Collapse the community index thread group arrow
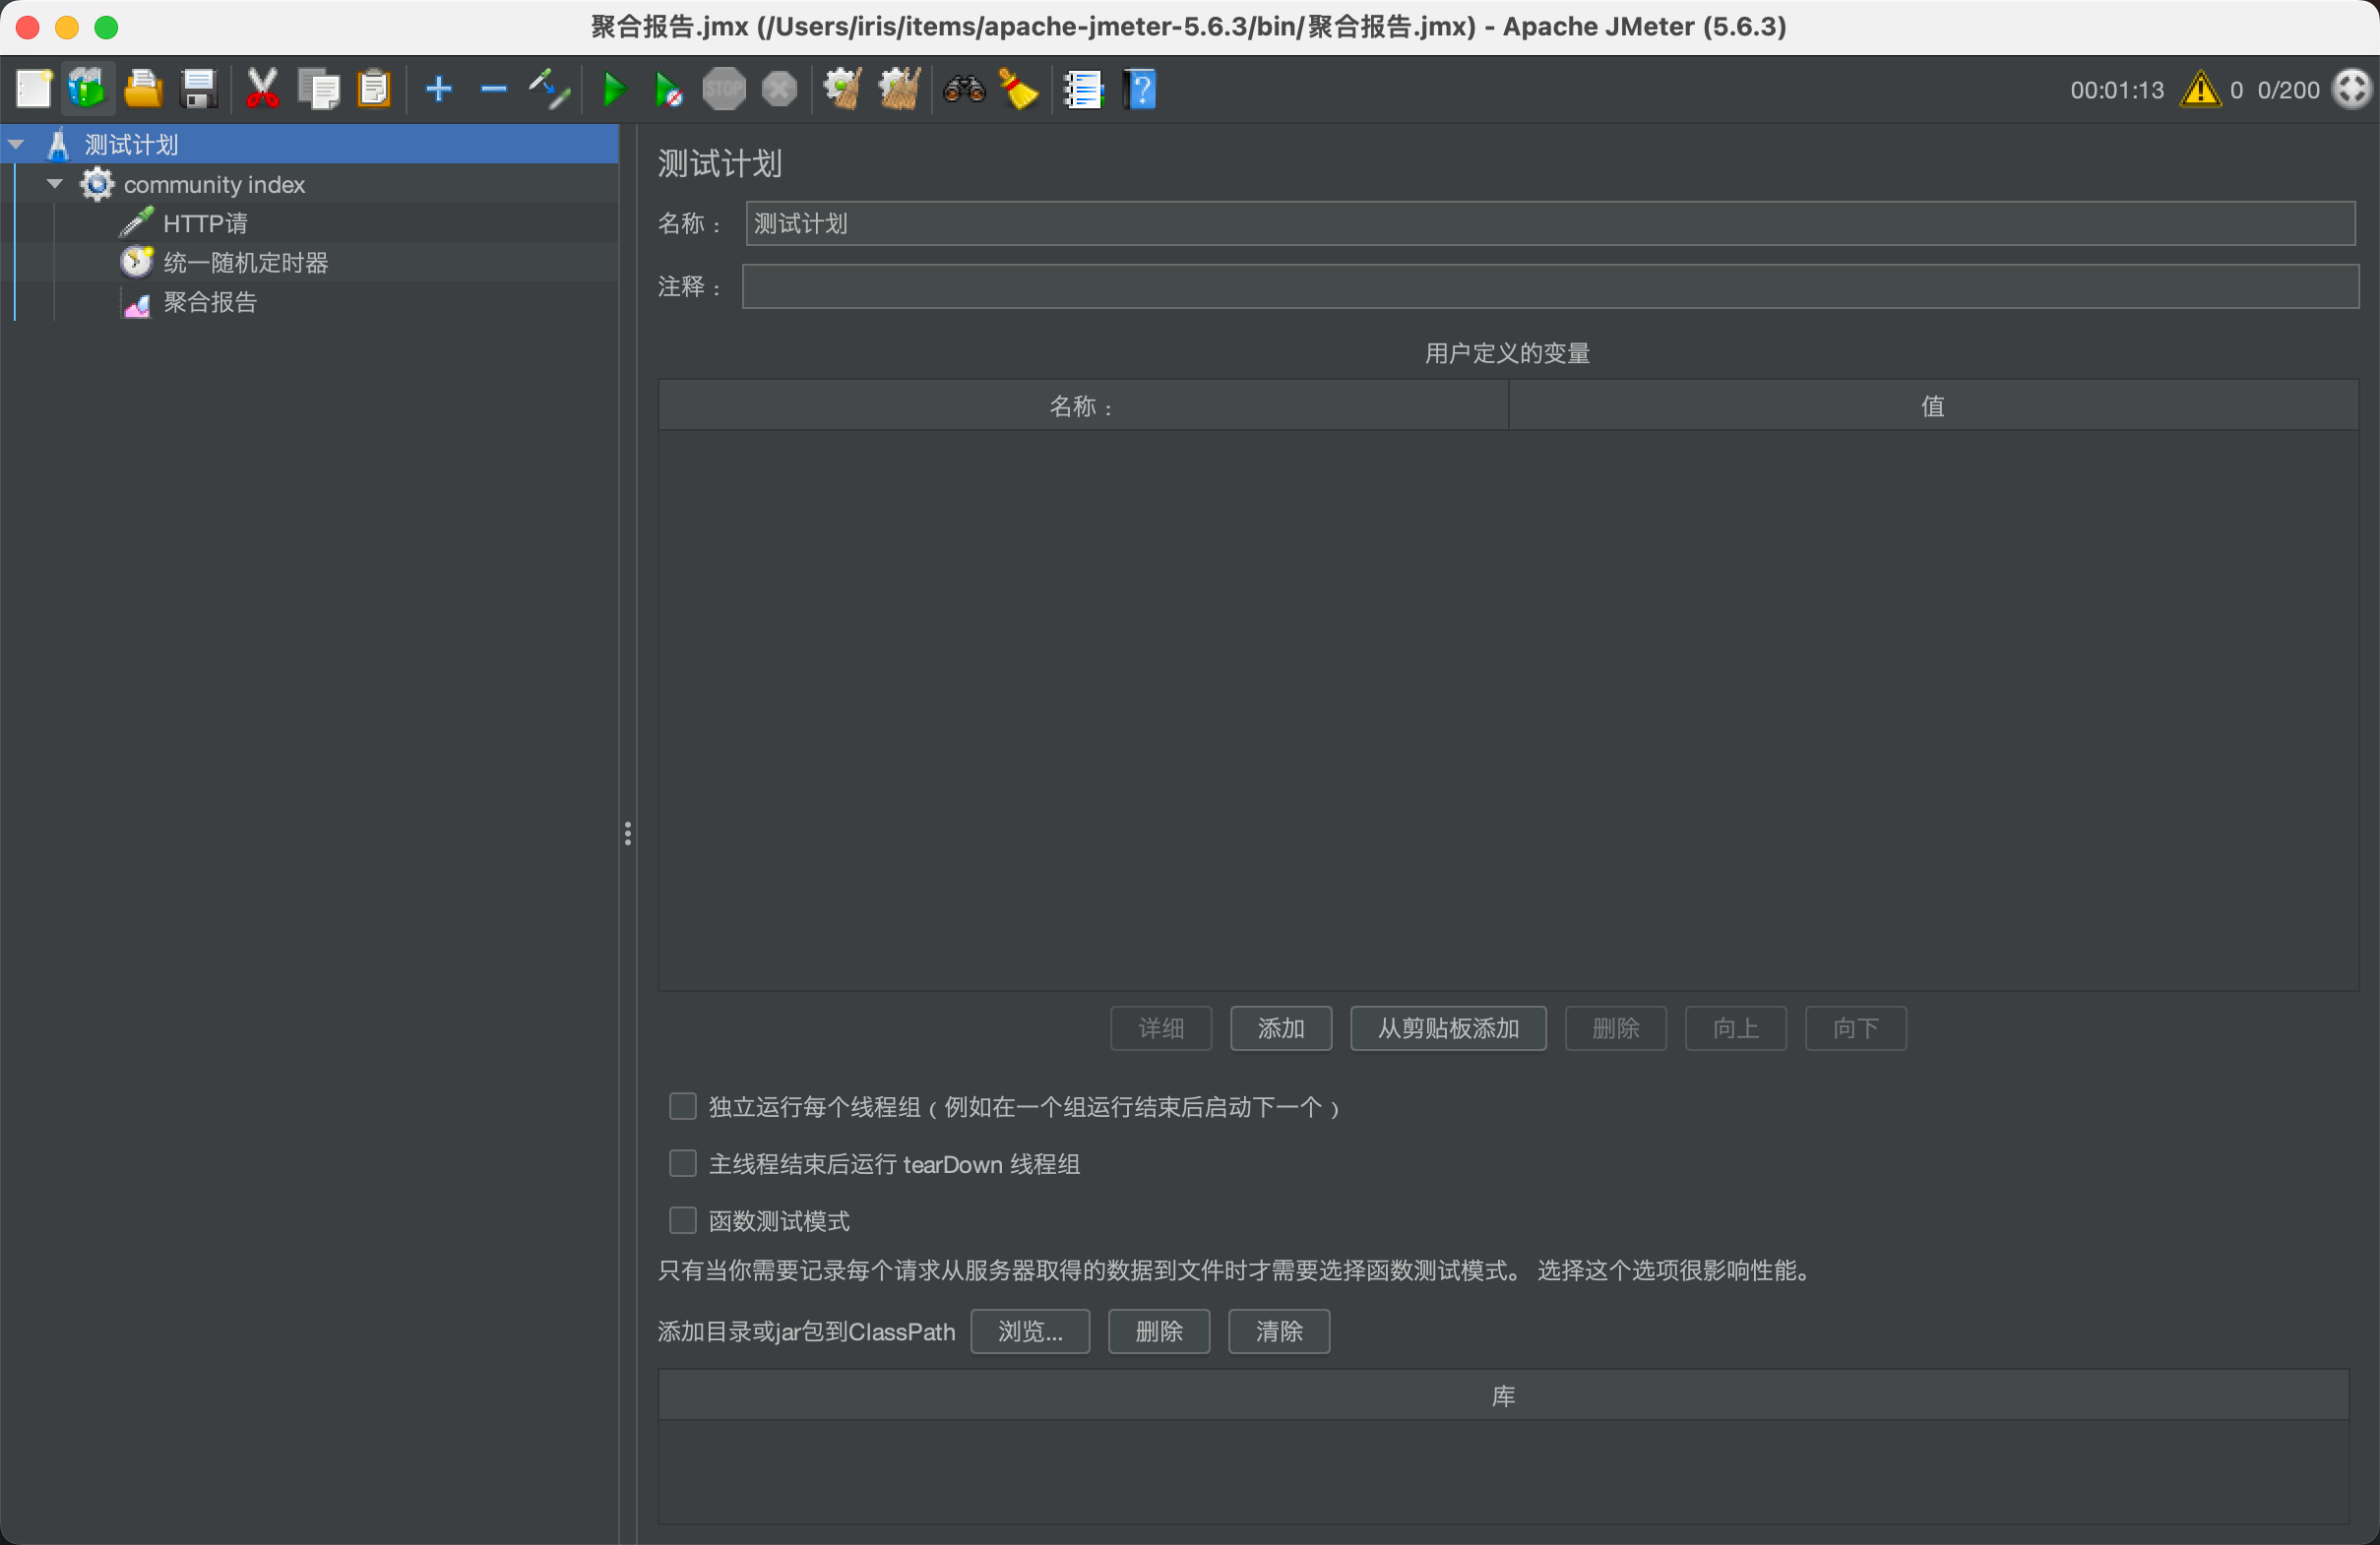 [x=55, y=184]
